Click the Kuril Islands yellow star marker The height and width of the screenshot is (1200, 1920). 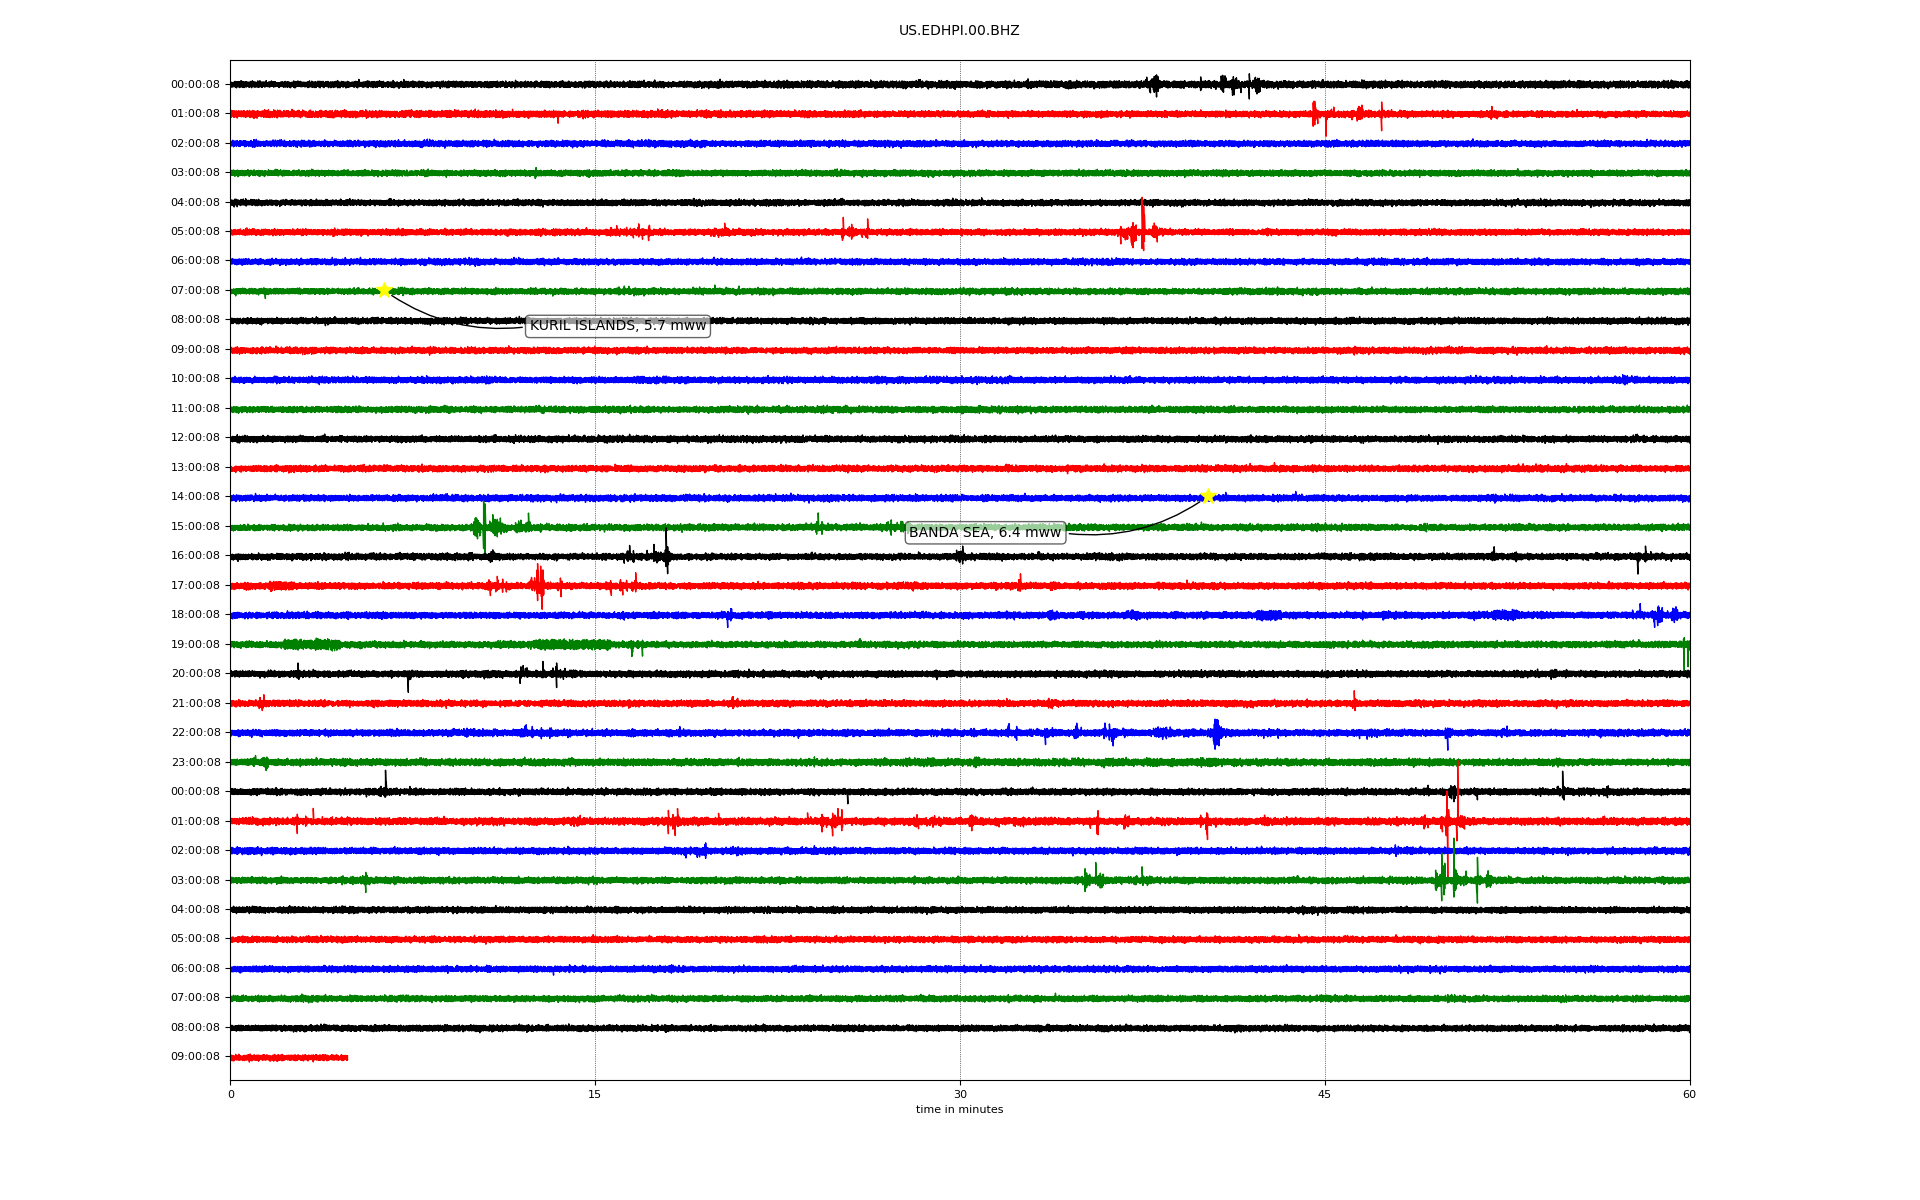[384, 290]
